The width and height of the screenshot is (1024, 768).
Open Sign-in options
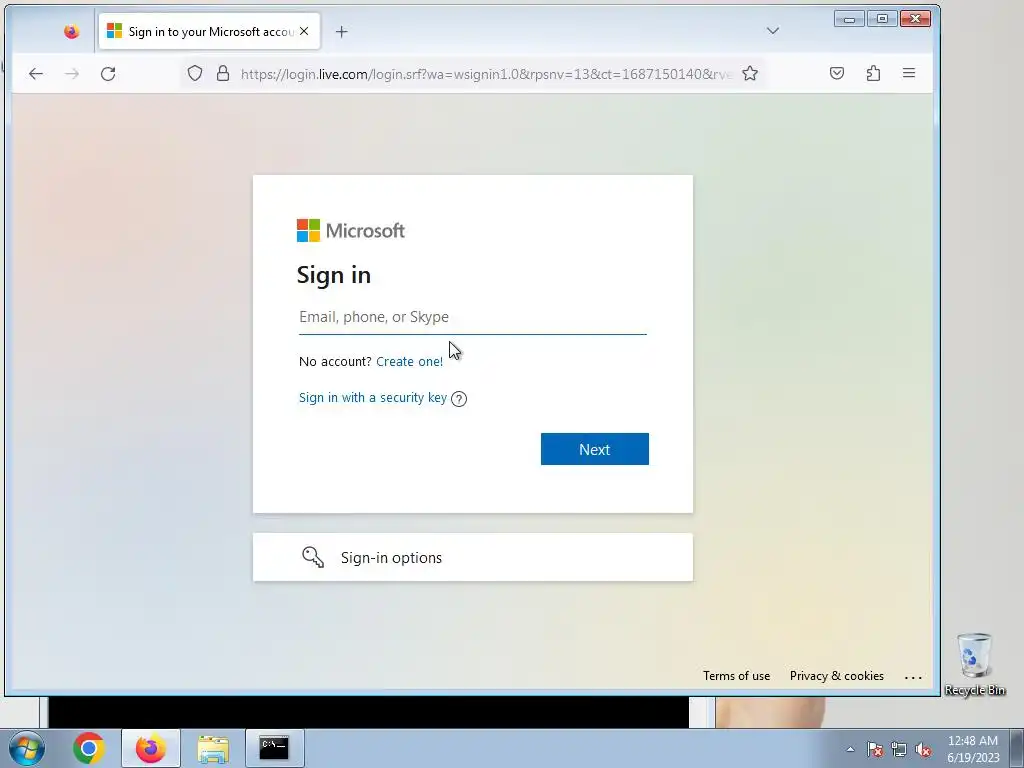pyautogui.click(x=473, y=557)
